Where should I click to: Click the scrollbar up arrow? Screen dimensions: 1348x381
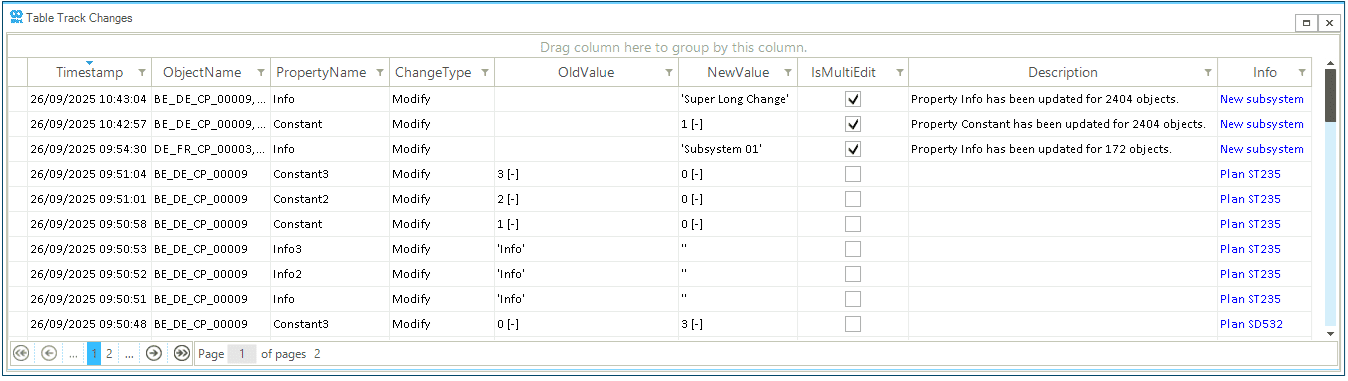coord(1330,63)
